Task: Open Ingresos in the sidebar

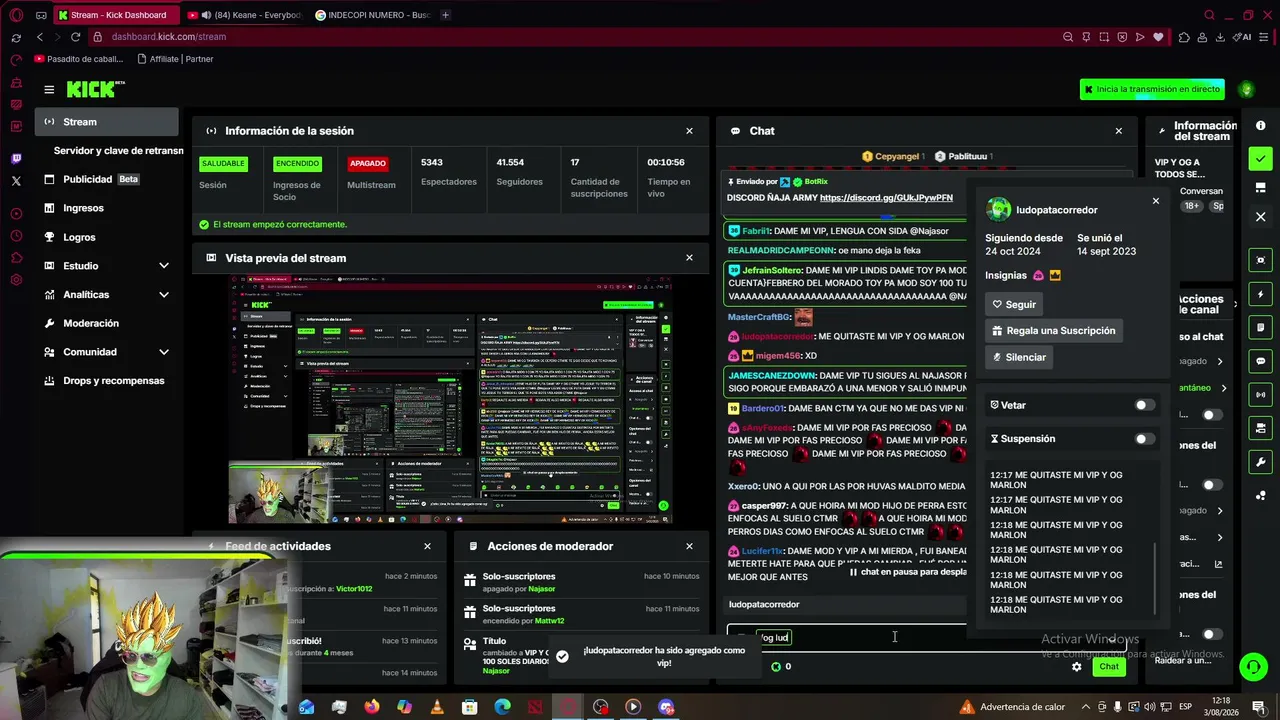Action: (x=106, y=208)
